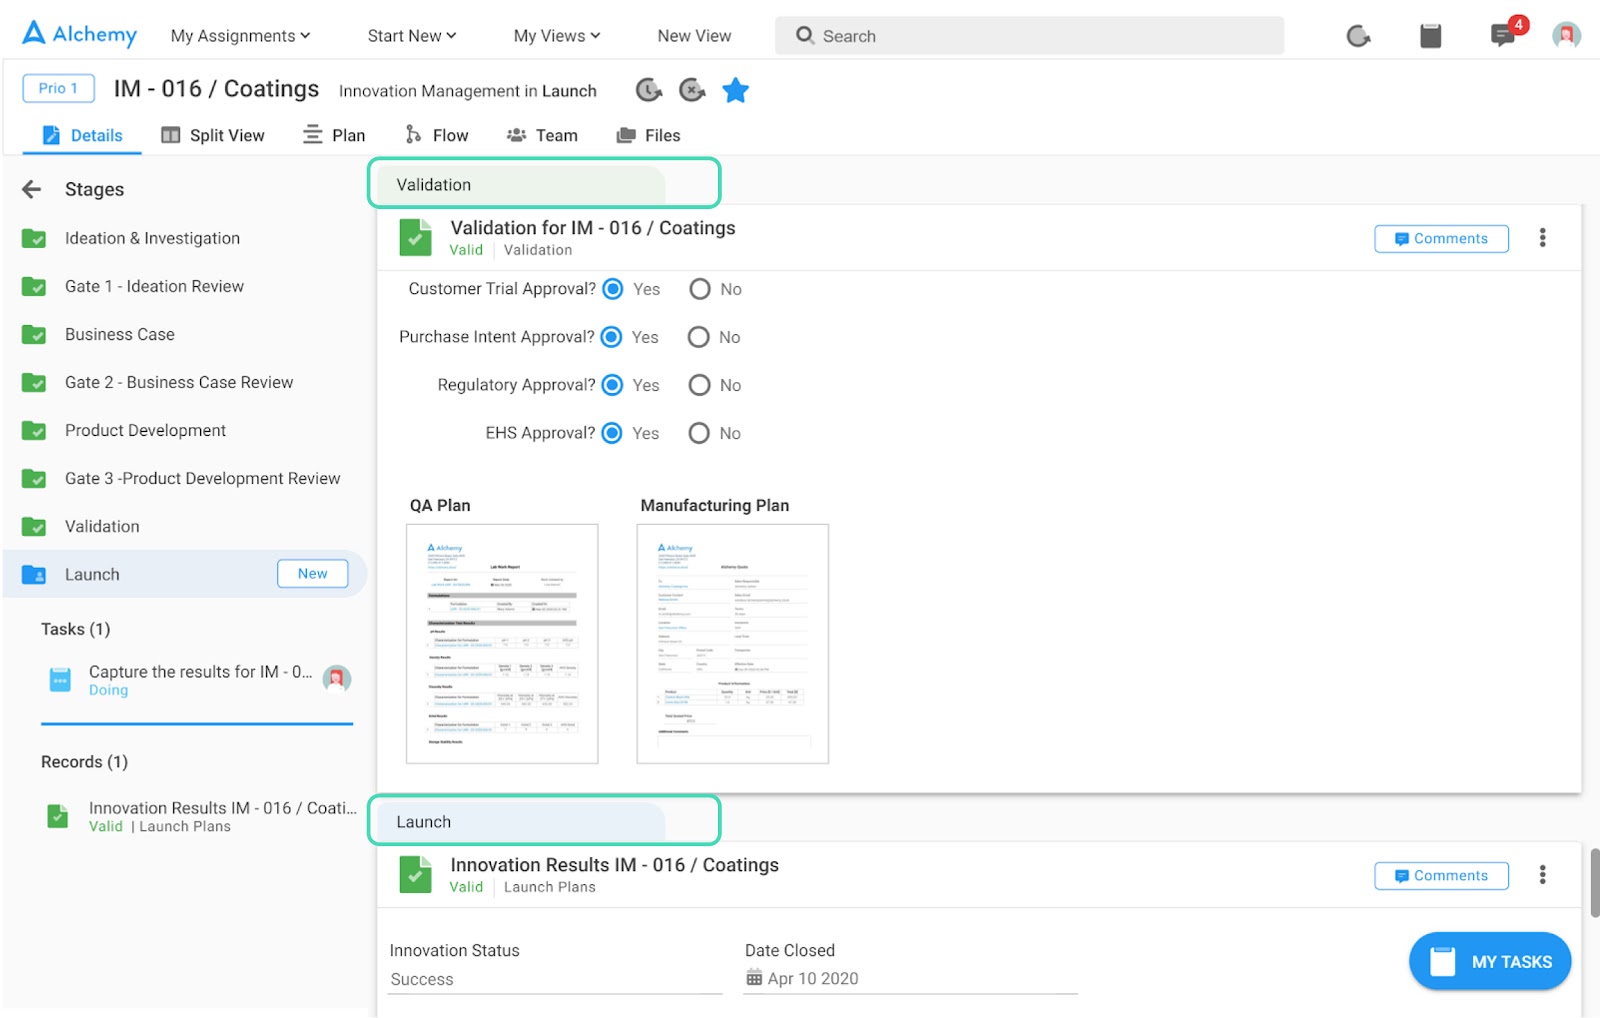This screenshot has width=1600, height=1018.
Task: Select Yes for EHS Approval
Action: tap(612, 433)
